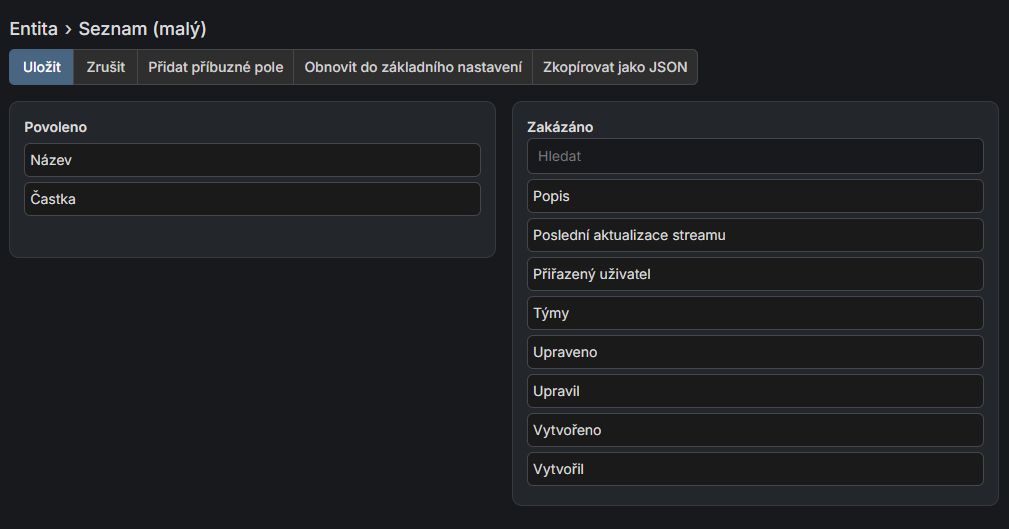Click the Zakázáno panel heading

pos(560,127)
